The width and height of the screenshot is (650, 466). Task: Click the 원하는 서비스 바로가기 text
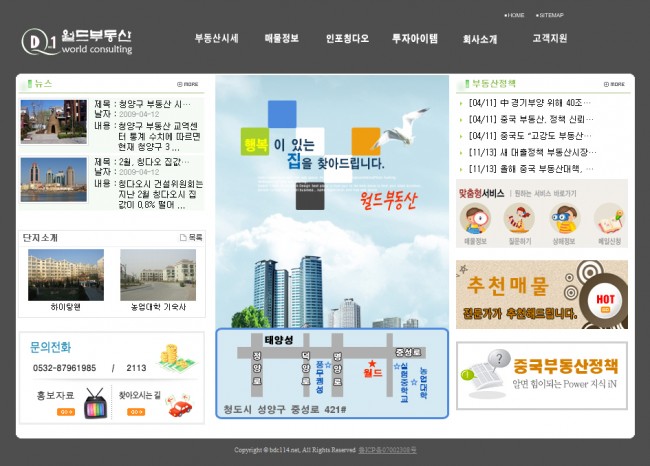(545, 194)
